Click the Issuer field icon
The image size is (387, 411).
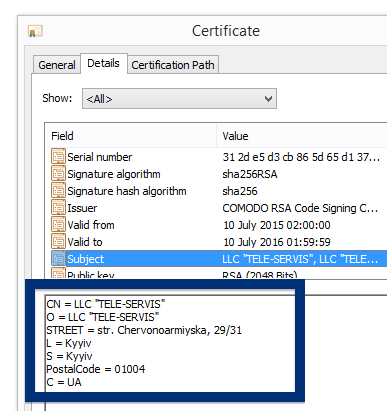[x=58, y=208]
